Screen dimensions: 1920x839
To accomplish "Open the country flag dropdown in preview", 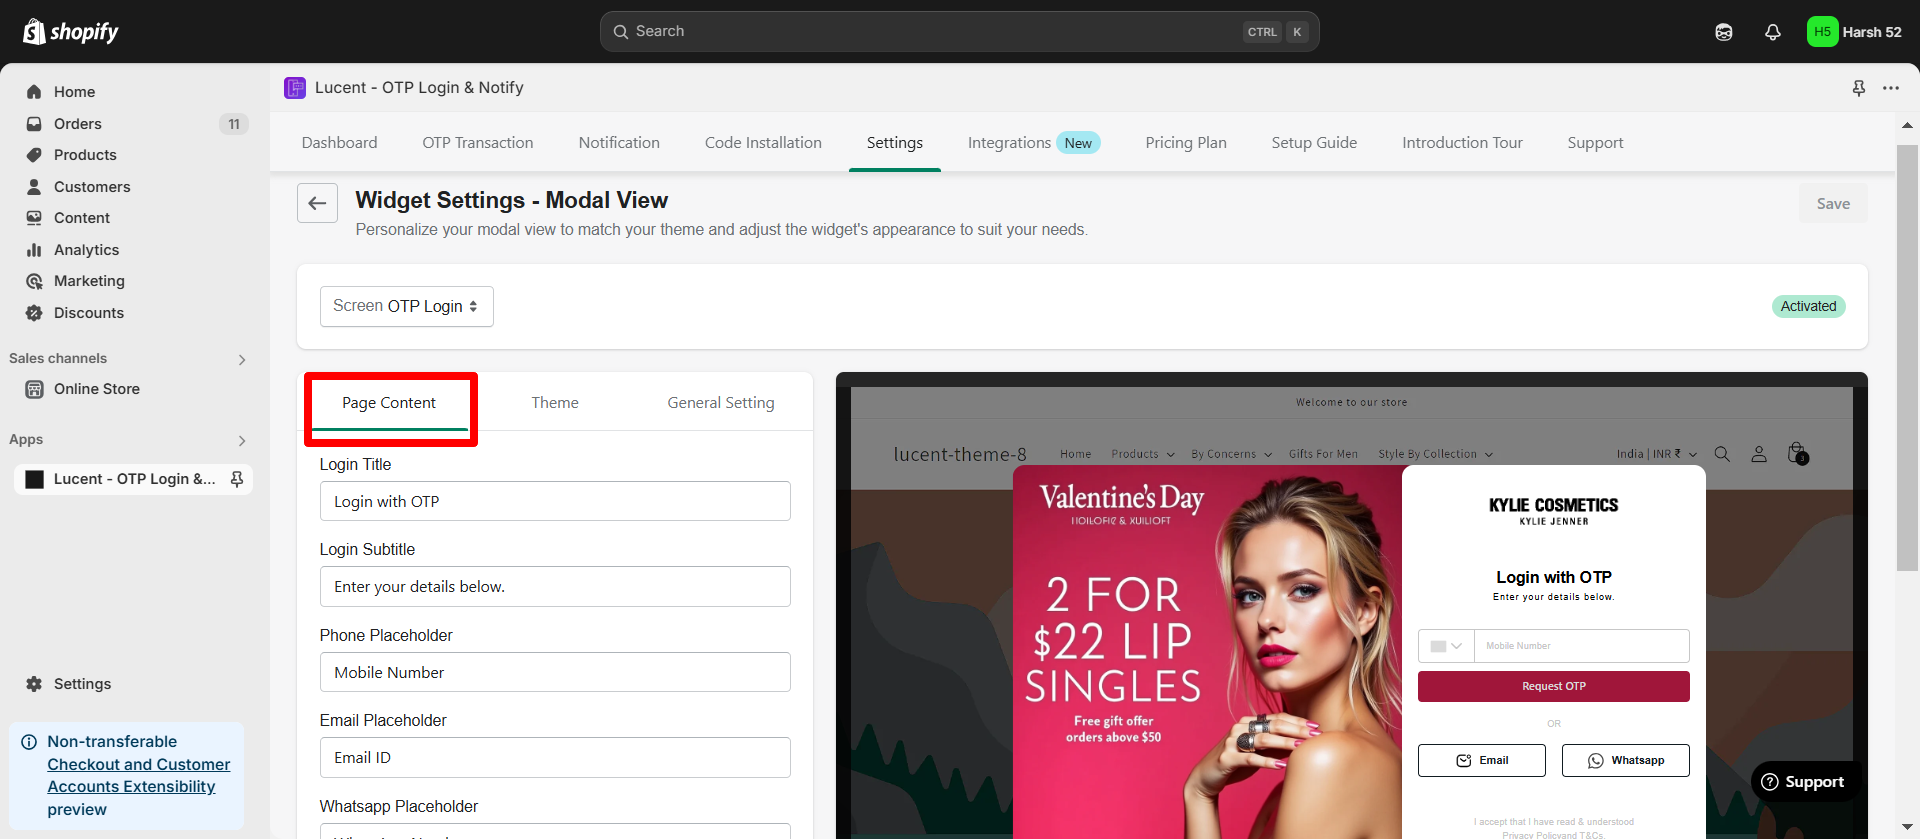I will click(1446, 646).
